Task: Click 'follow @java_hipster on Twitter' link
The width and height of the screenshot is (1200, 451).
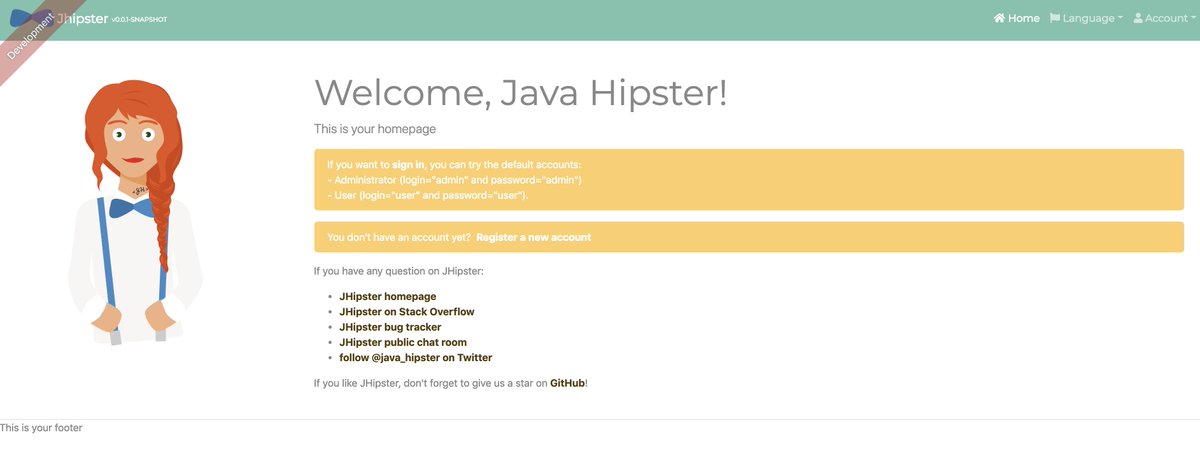Action: pos(416,357)
